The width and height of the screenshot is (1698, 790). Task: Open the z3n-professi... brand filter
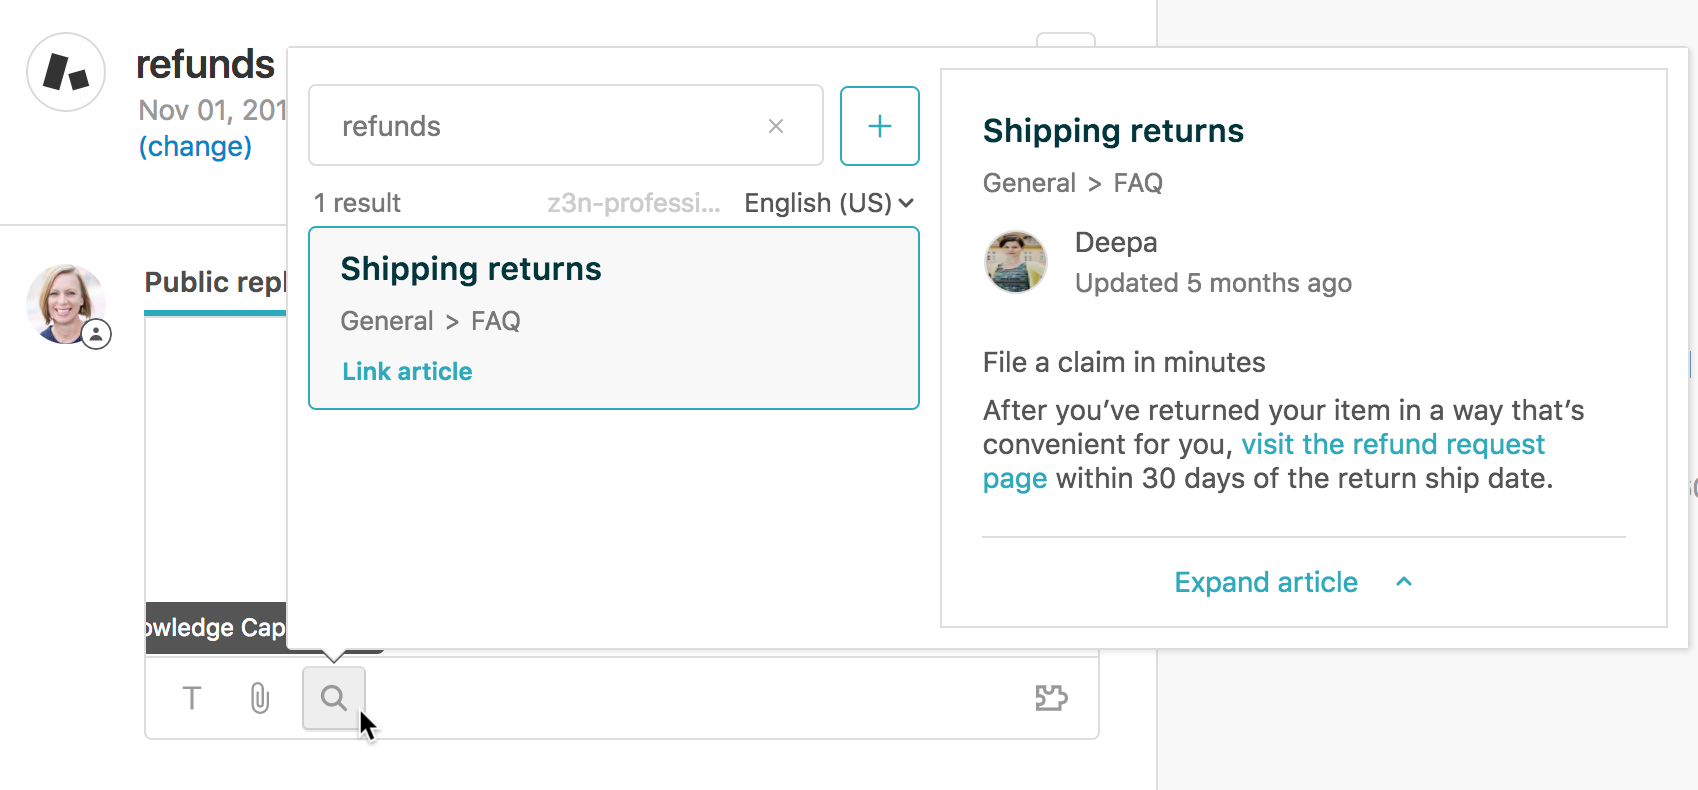[633, 203]
